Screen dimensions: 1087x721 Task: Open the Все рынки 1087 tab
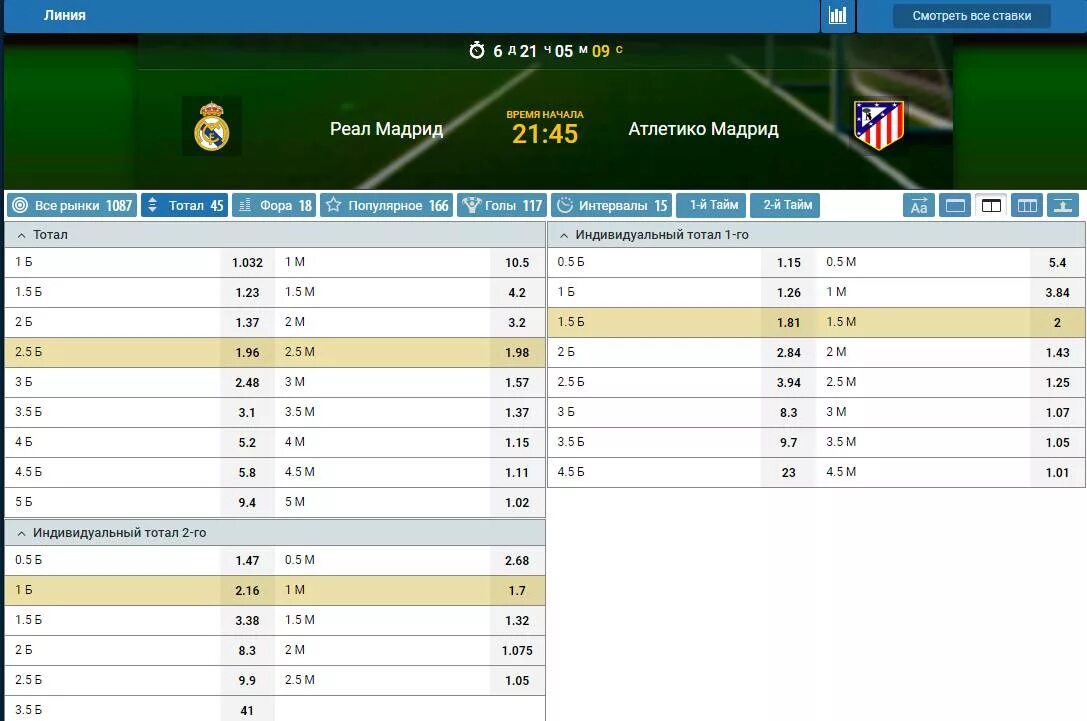[x=72, y=205]
